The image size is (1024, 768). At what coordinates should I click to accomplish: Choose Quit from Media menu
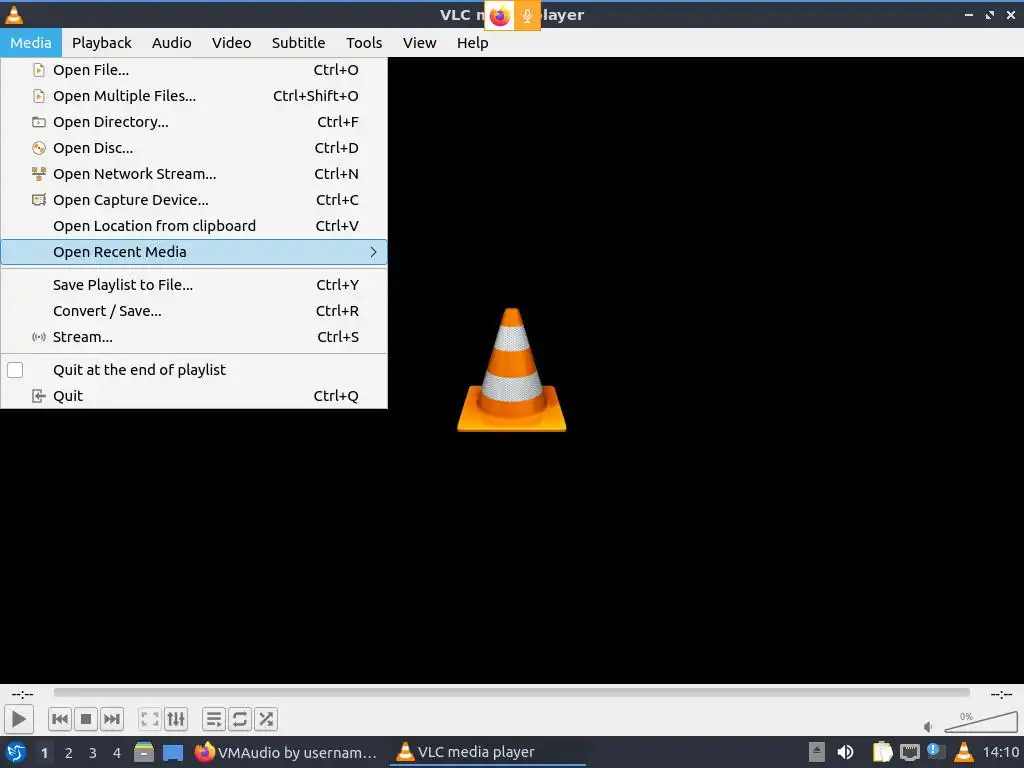(194, 396)
